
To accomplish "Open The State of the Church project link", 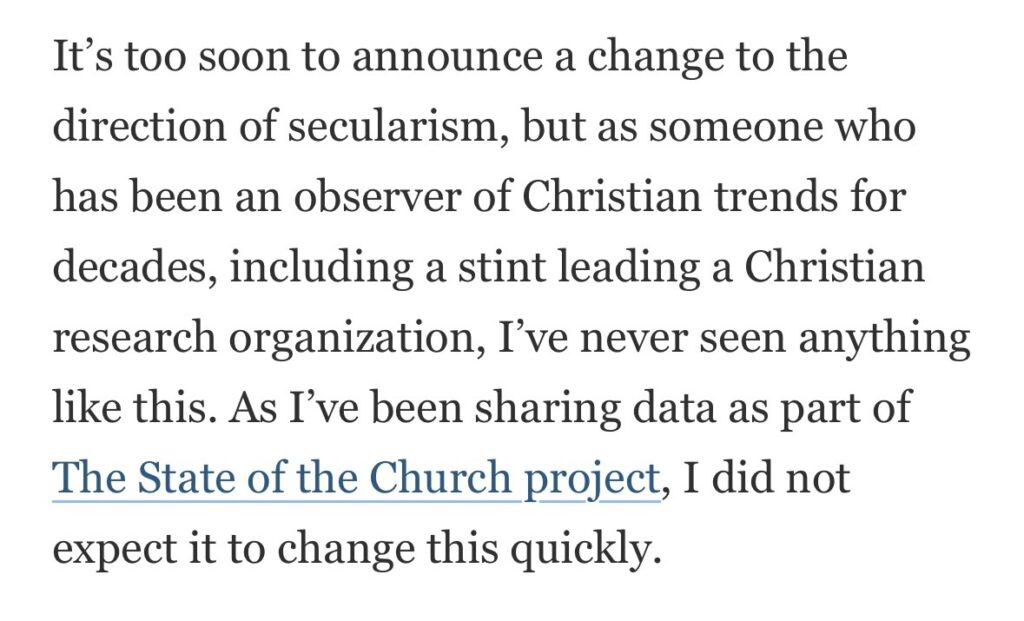I will 356,478.
